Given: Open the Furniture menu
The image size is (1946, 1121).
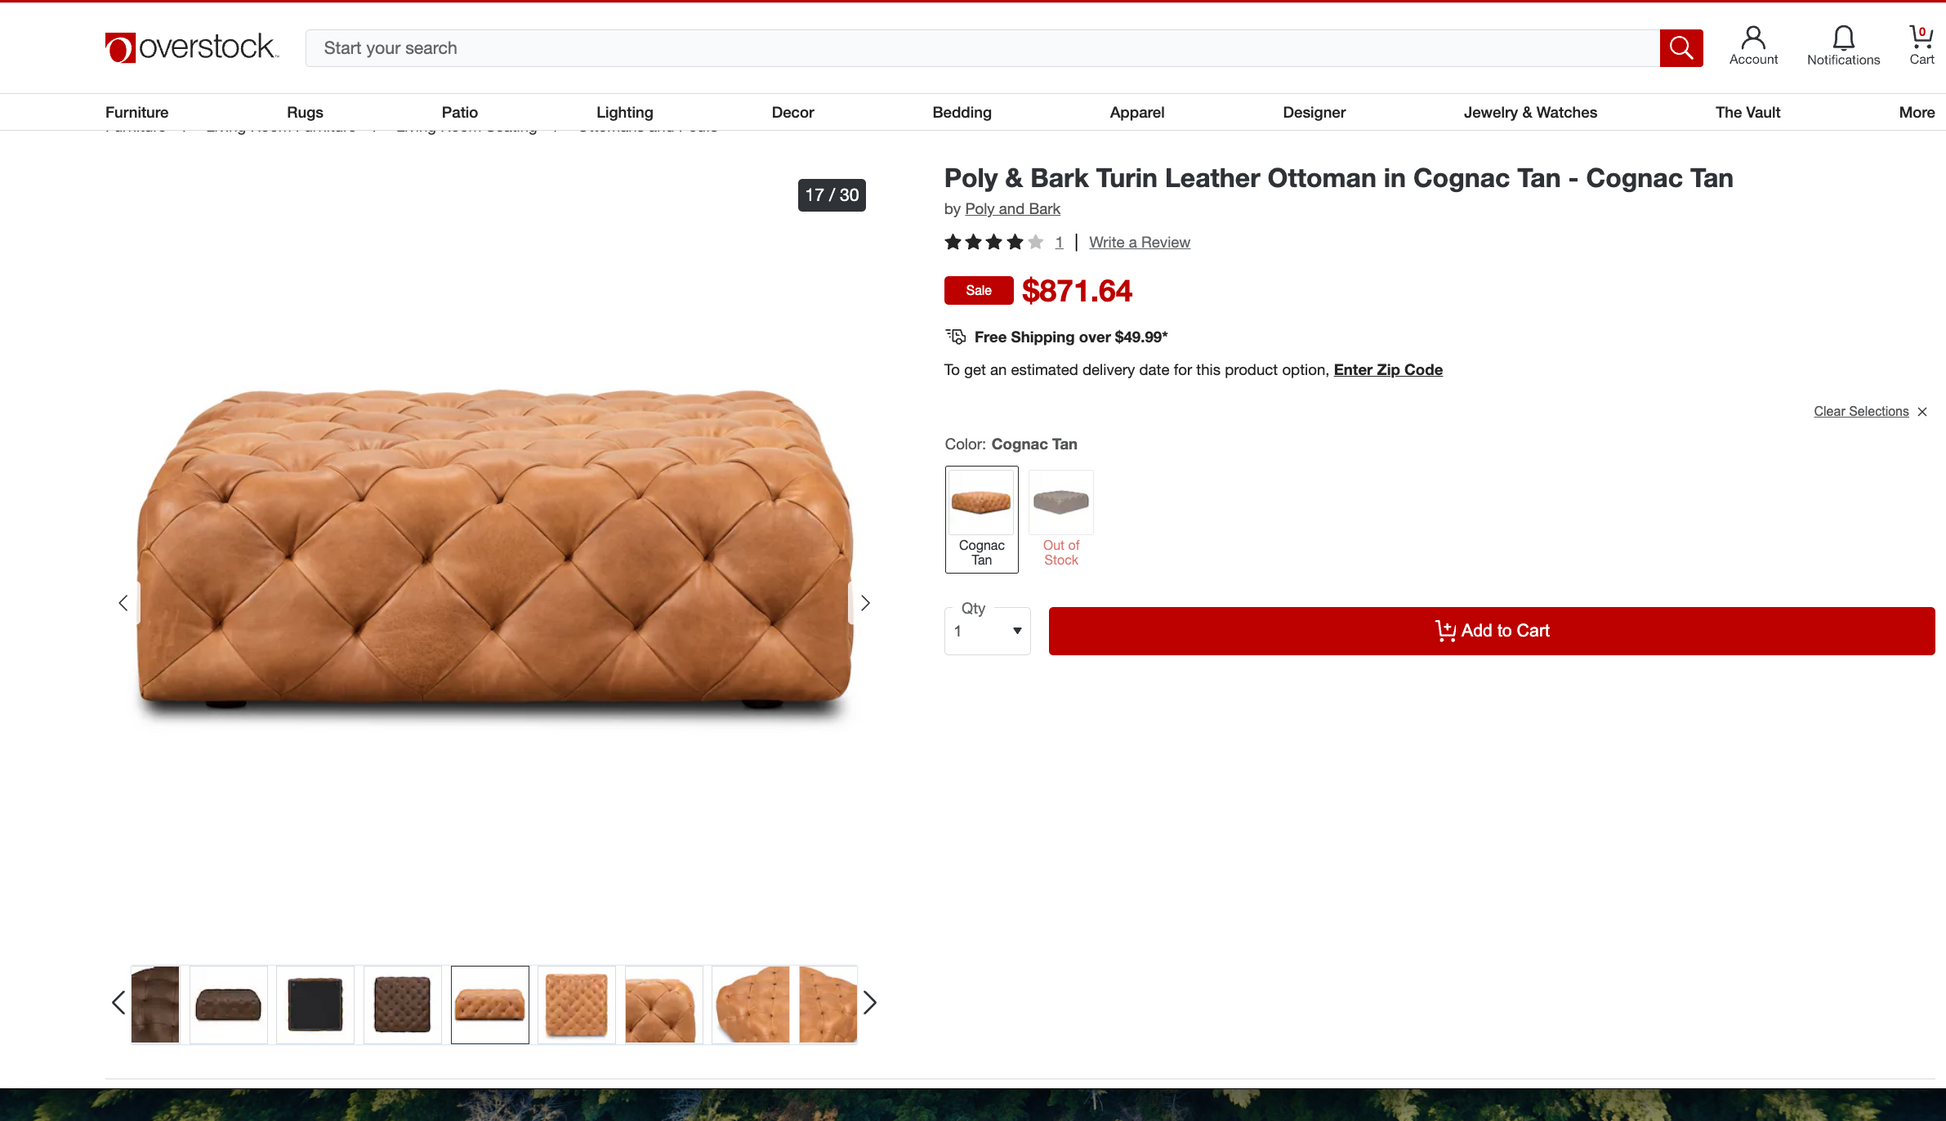Looking at the screenshot, I should pos(137,112).
